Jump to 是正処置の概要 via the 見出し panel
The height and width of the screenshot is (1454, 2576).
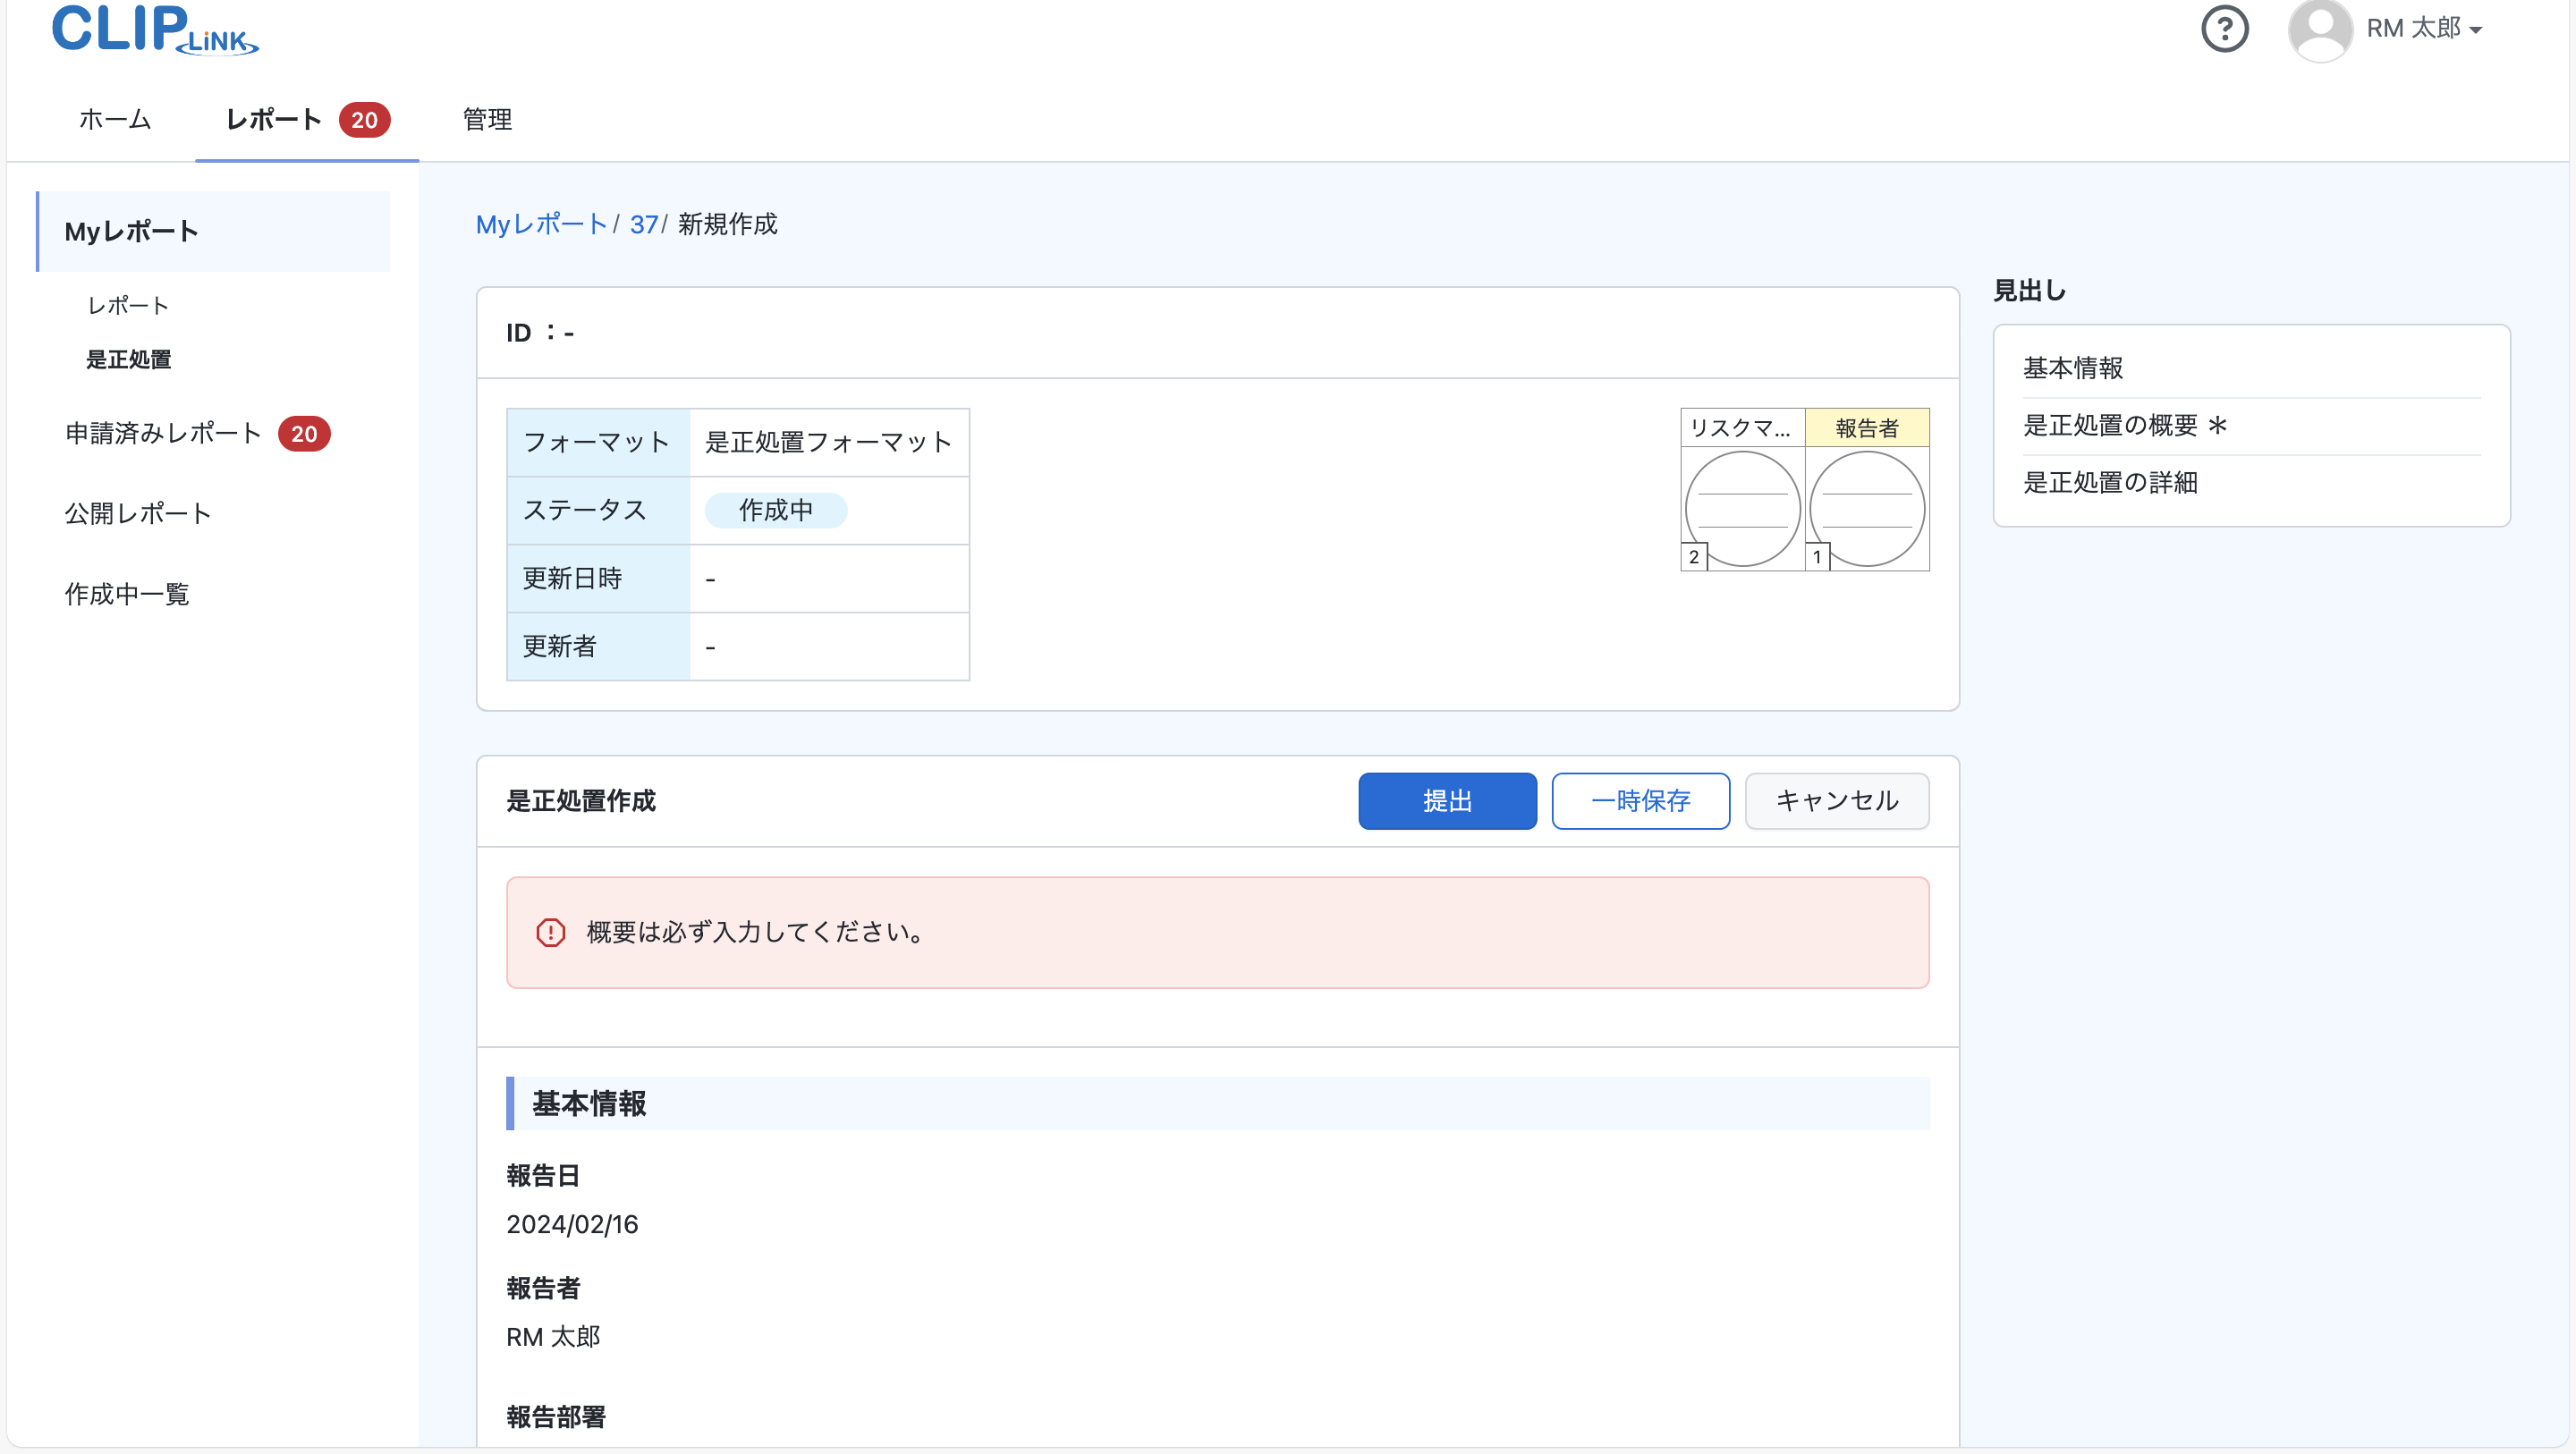2124,425
